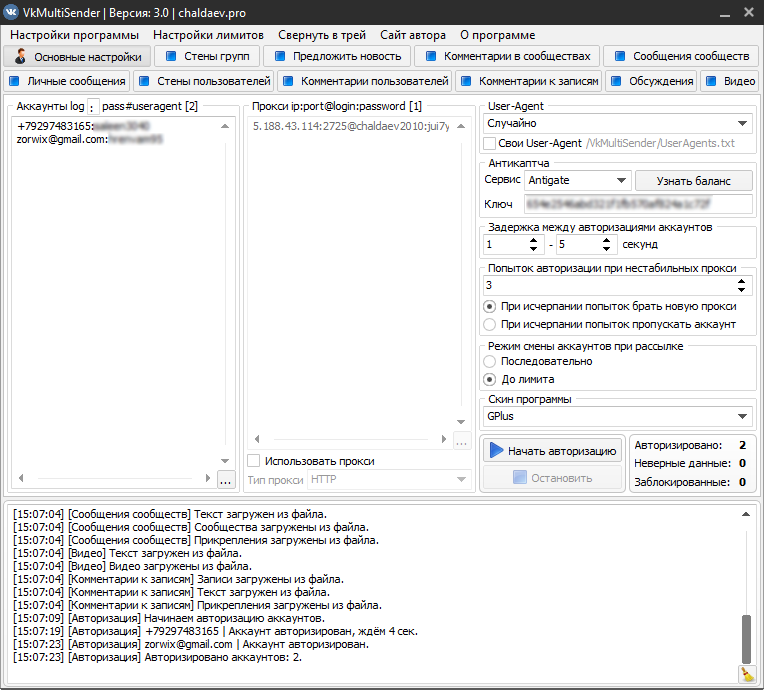Click the proxy list scroll-right arrow
Viewport: 764px width, 690px height.
point(443,439)
